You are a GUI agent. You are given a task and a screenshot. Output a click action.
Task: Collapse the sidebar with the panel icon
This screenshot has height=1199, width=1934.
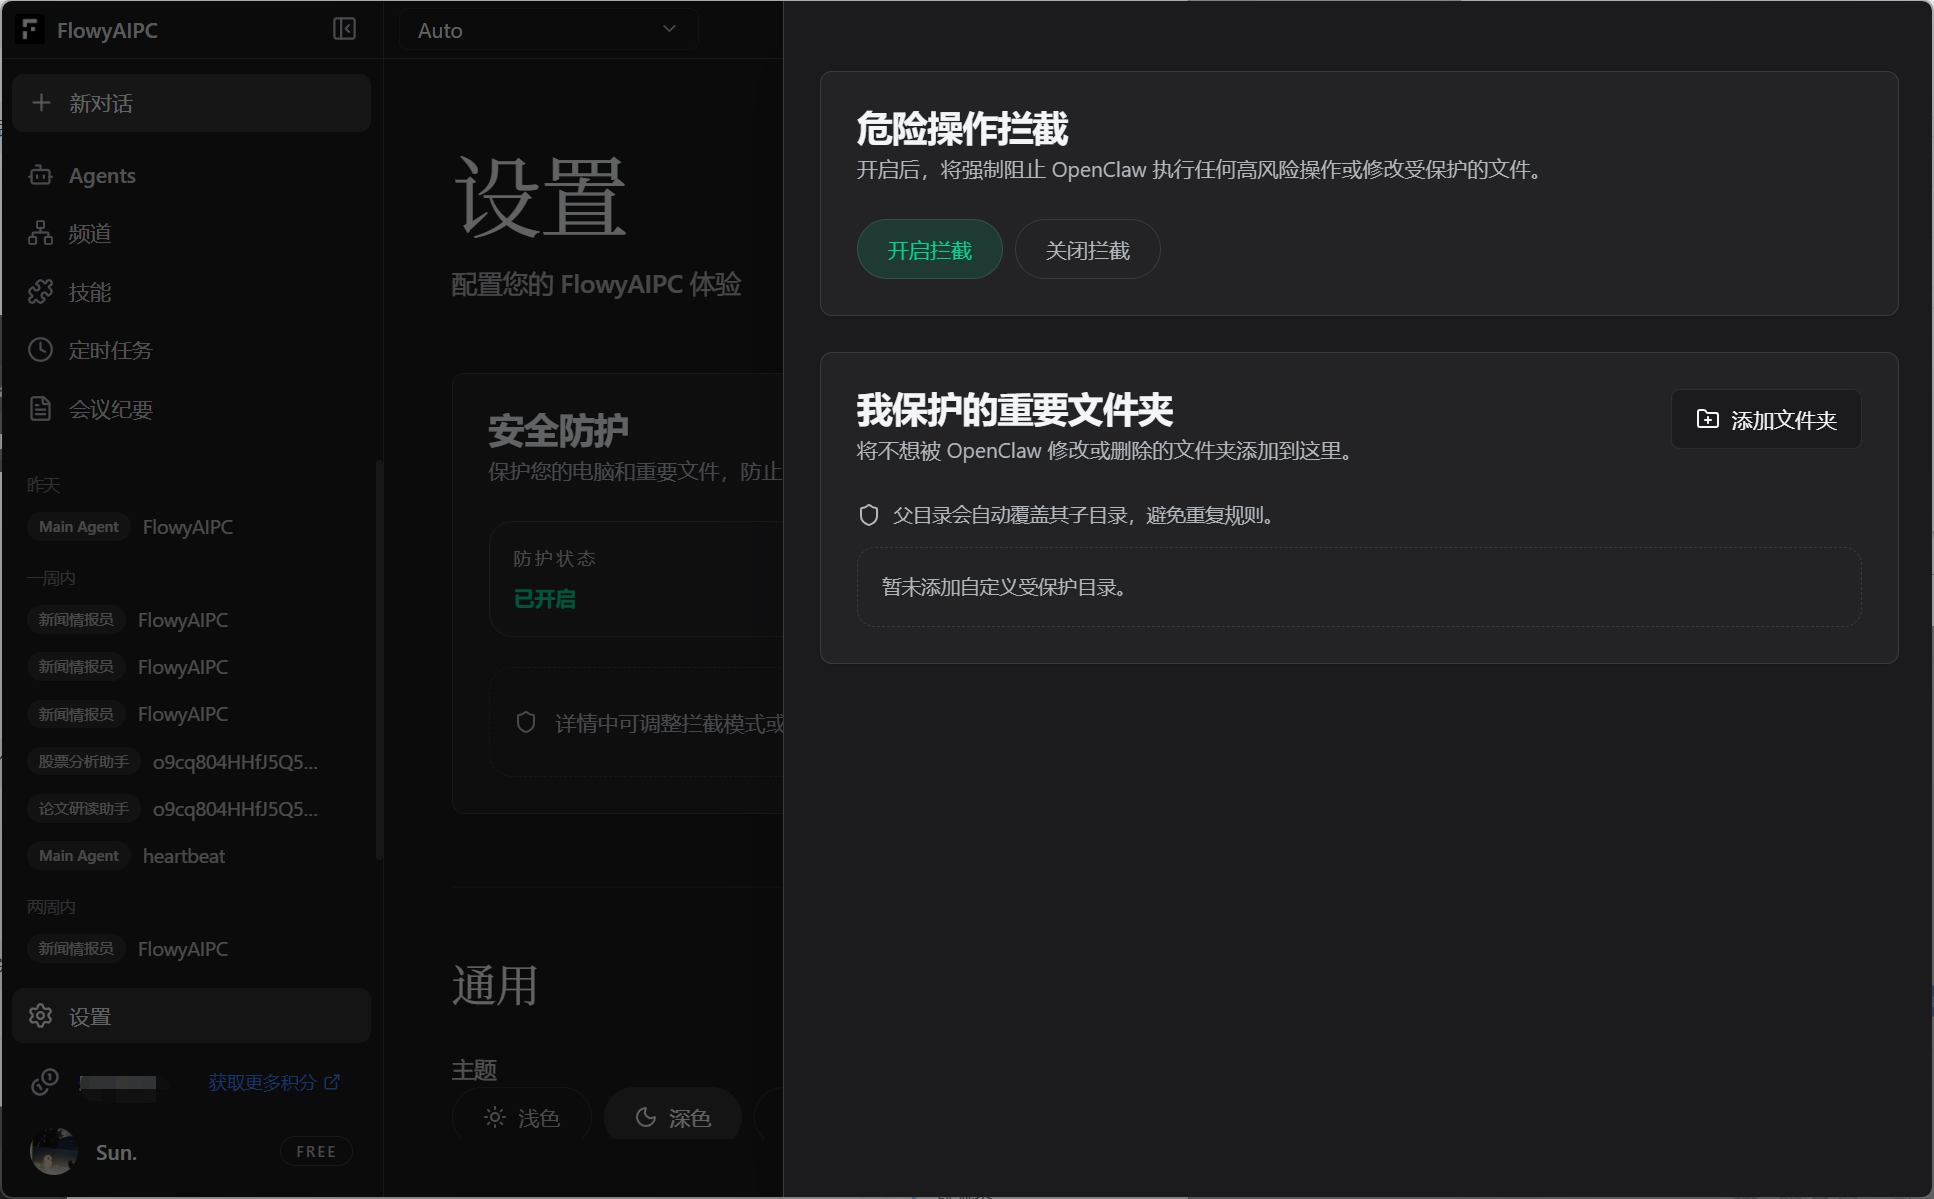click(x=344, y=29)
